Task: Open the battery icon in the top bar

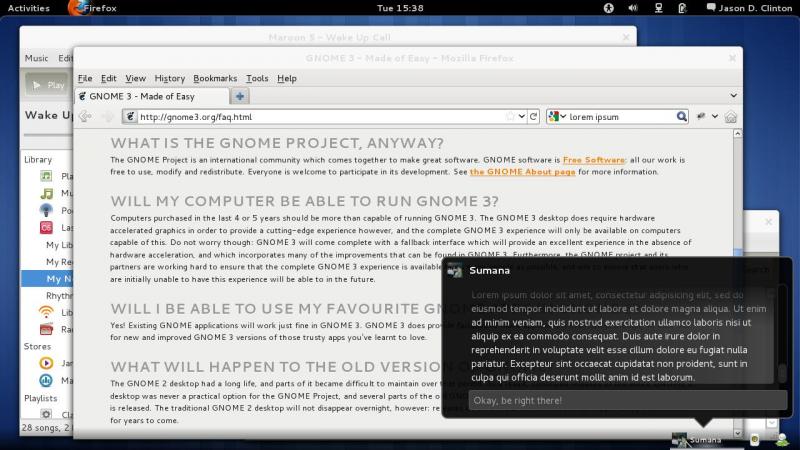Action: (x=682, y=8)
